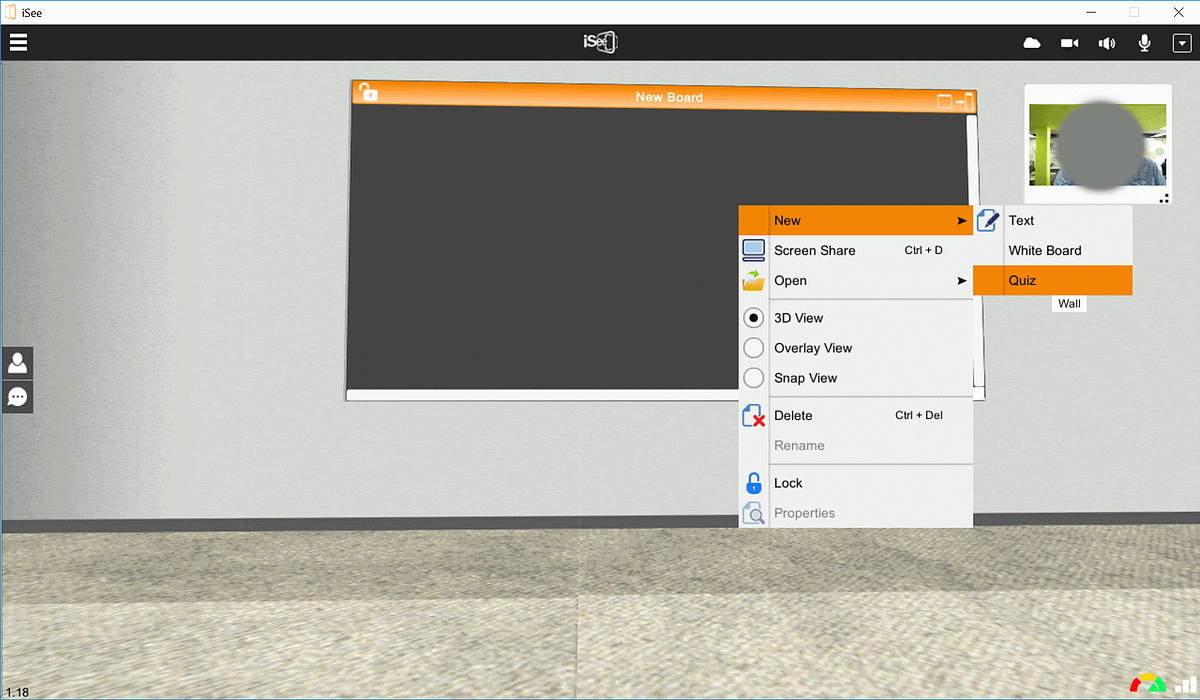Click the Ctrl + D shortcut text
Screen dimensions: 1200x700
pyautogui.click(x=924, y=250)
